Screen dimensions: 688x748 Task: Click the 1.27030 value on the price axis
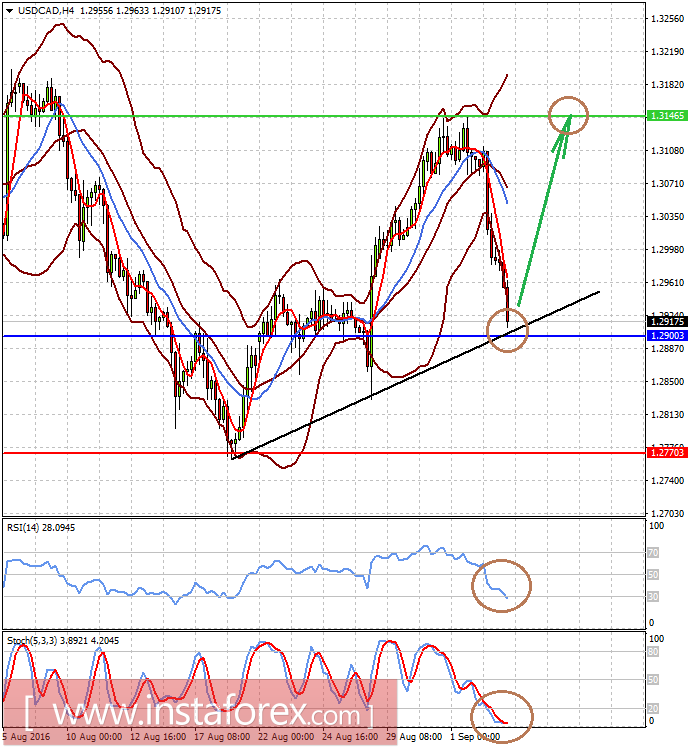coord(667,514)
